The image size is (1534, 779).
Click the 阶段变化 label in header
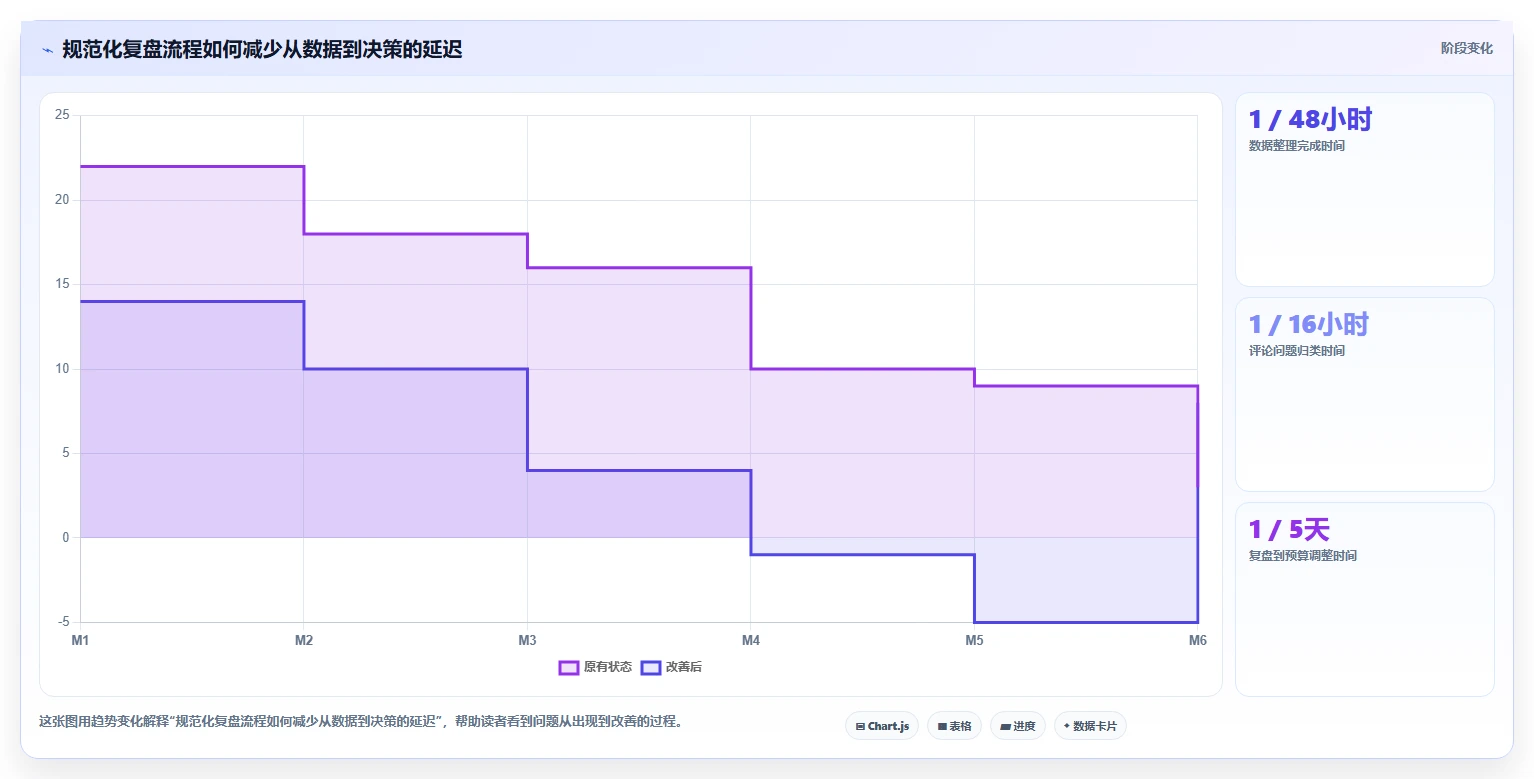[1466, 48]
